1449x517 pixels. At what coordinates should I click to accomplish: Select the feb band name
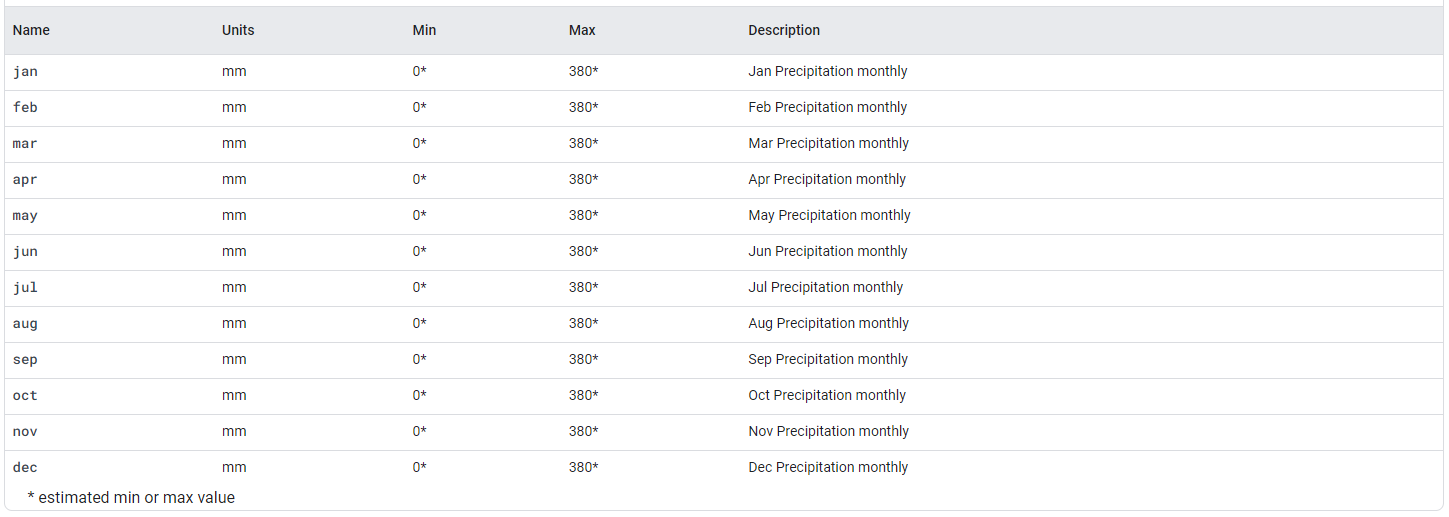25,108
